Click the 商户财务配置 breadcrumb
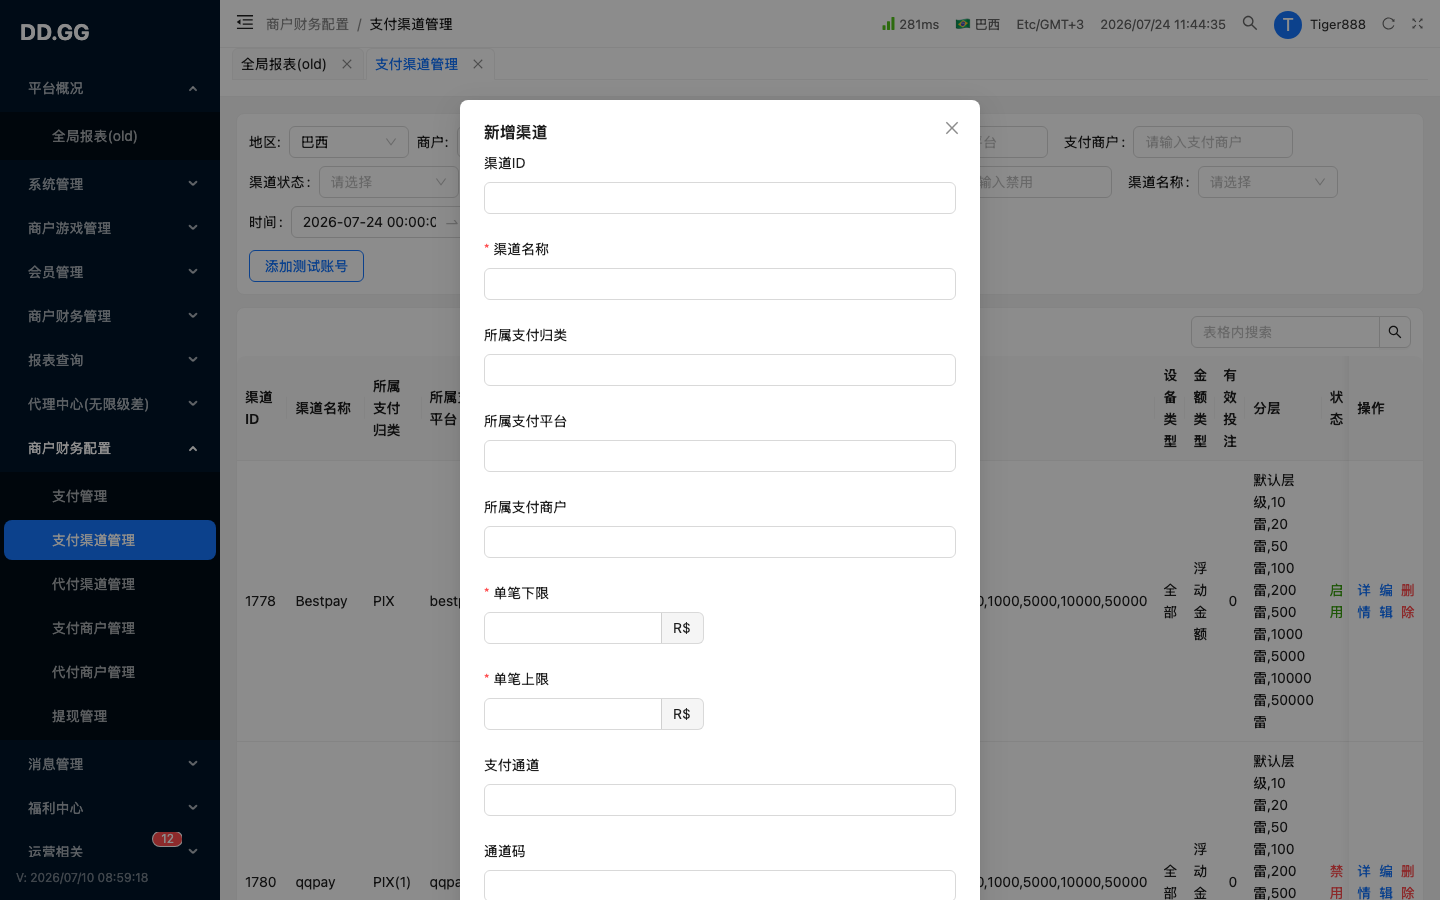The height and width of the screenshot is (900, 1440). (307, 24)
